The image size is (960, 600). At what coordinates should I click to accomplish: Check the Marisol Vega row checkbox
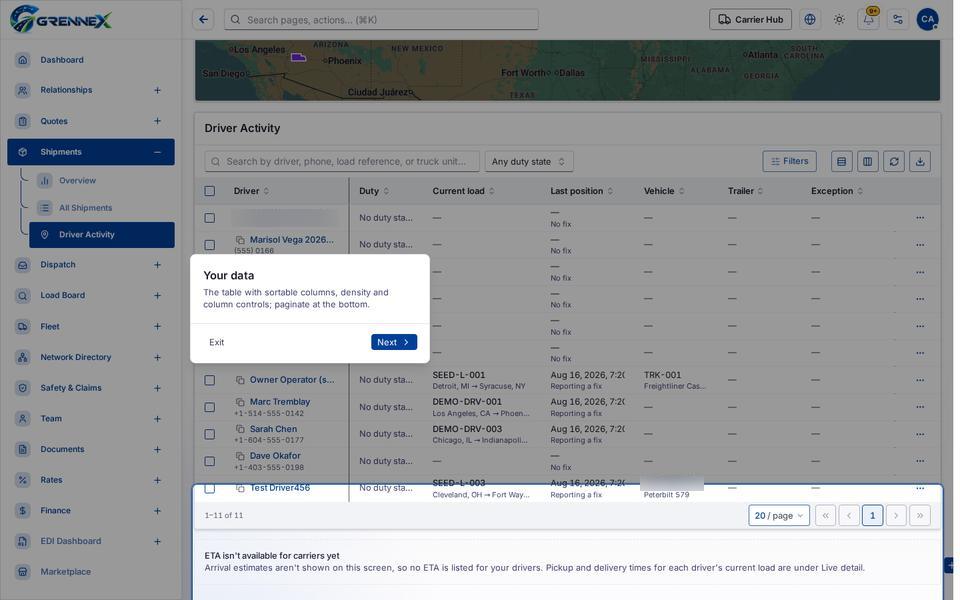[x=209, y=245]
